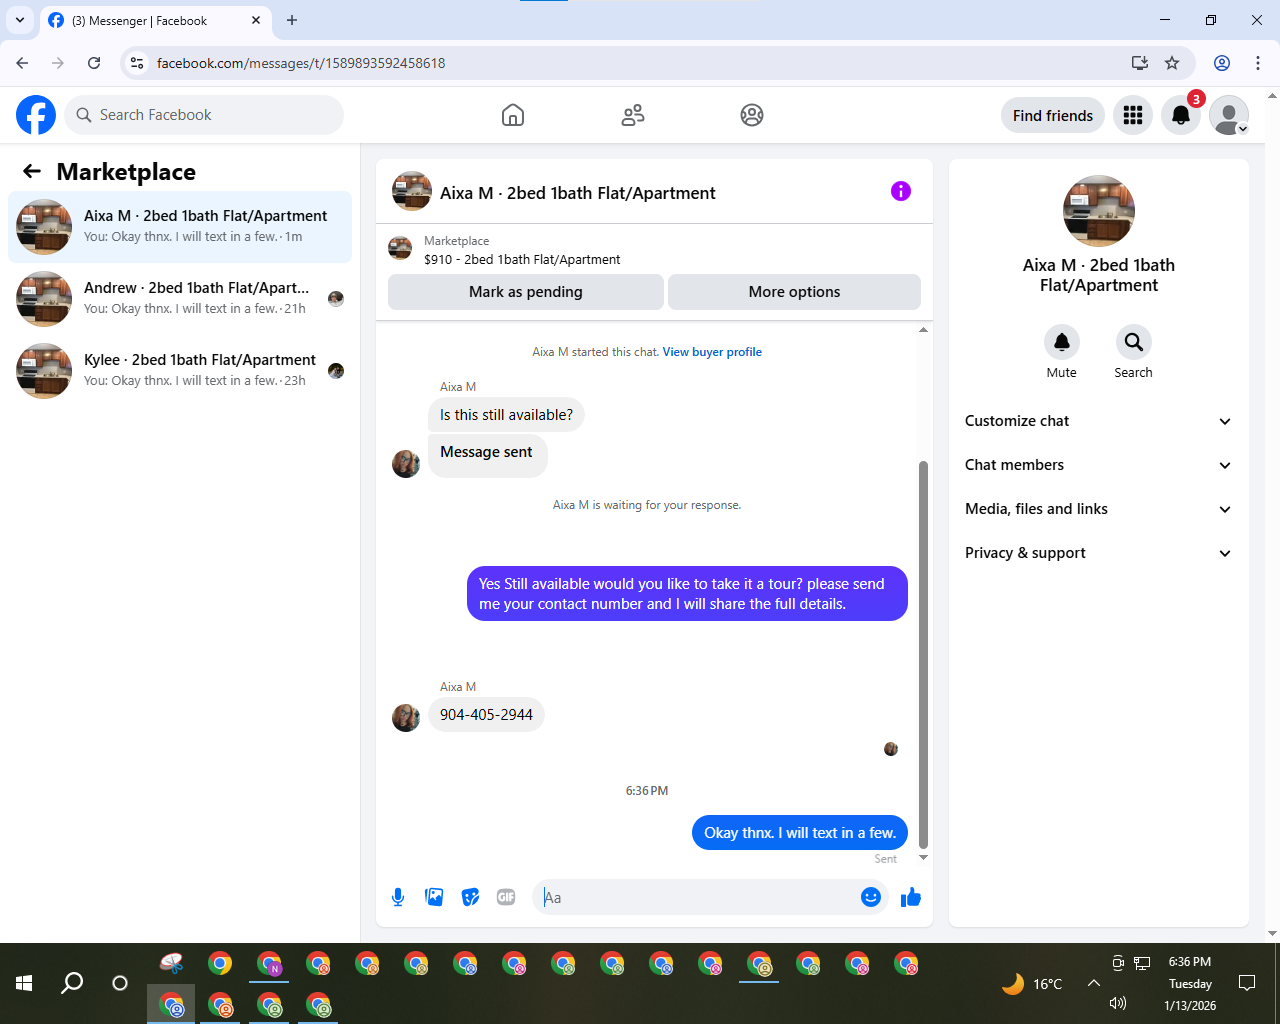
Task: Choose a sticker icon
Action: 470,897
